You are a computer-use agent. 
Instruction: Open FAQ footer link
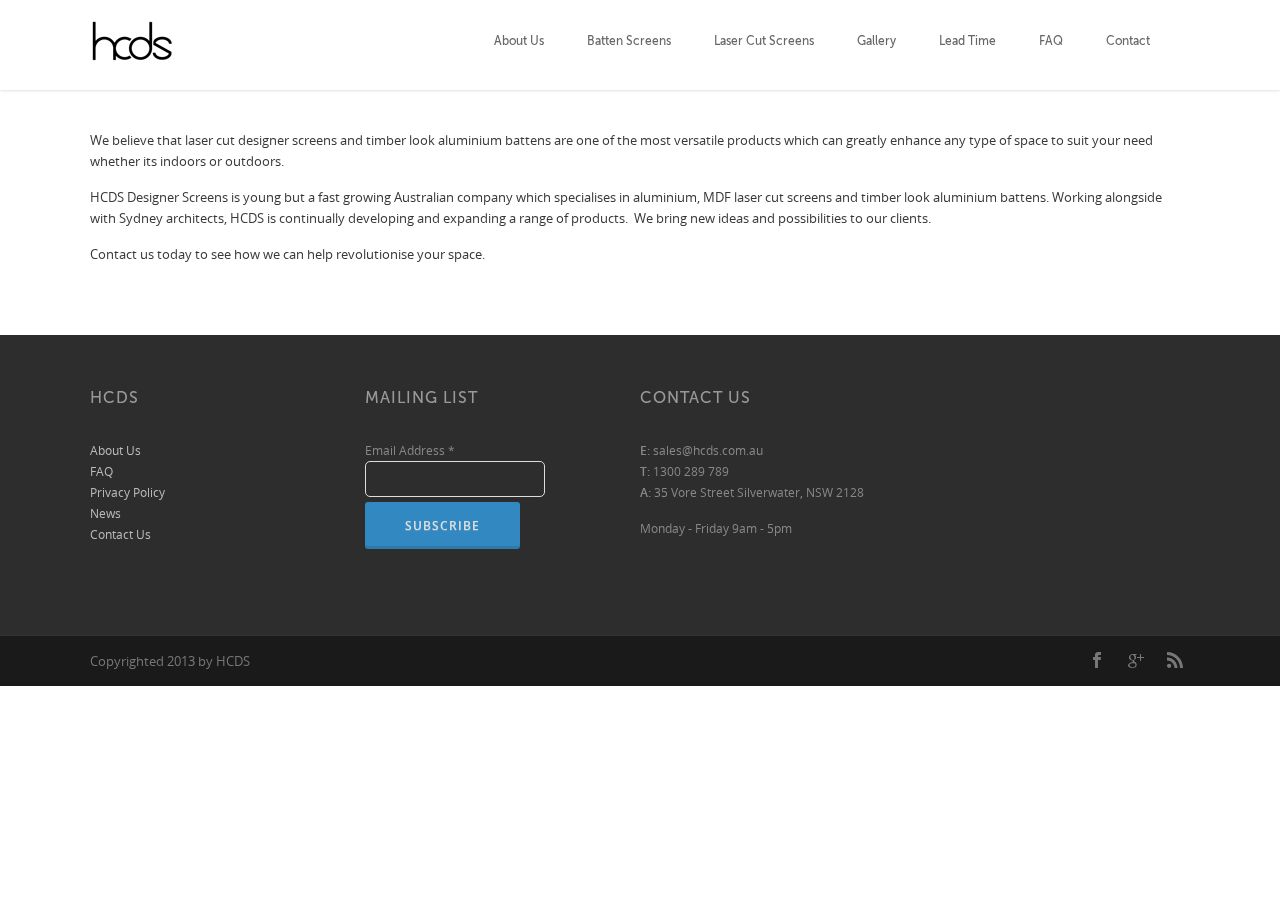(101, 472)
